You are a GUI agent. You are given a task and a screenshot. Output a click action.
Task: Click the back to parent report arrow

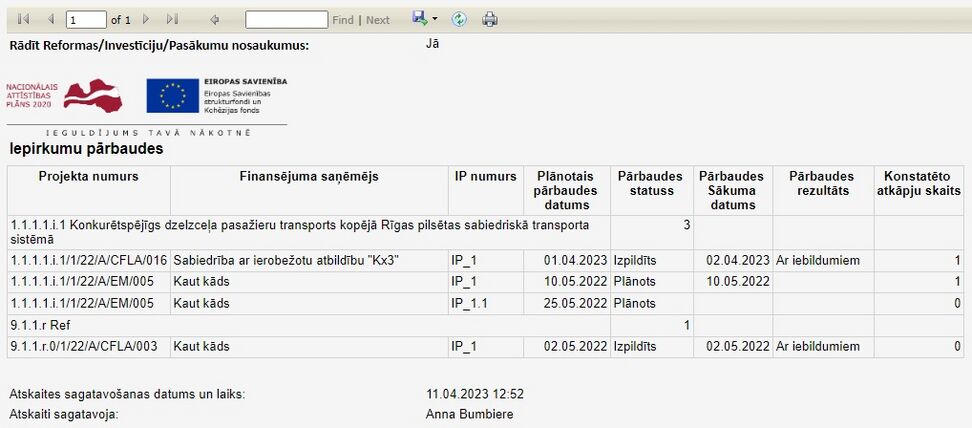click(x=215, y=19)
